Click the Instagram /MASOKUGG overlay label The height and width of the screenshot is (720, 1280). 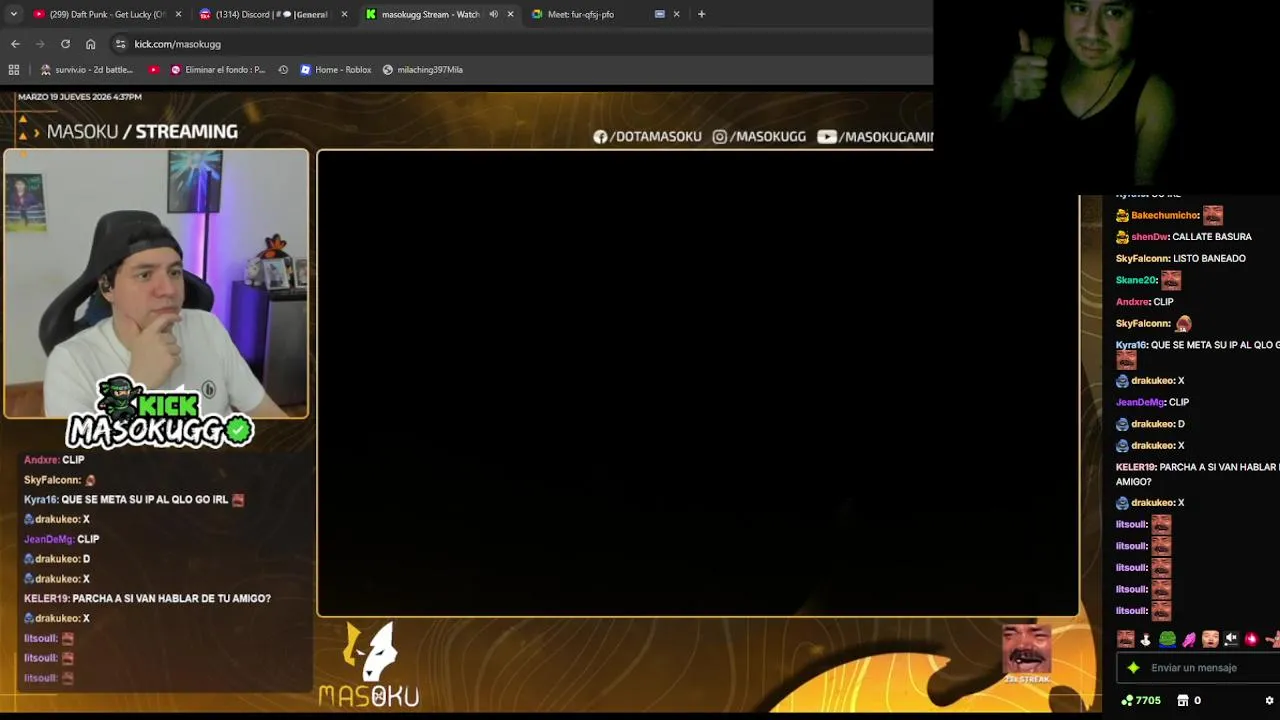pyautogui.click(x=759, y=137)
